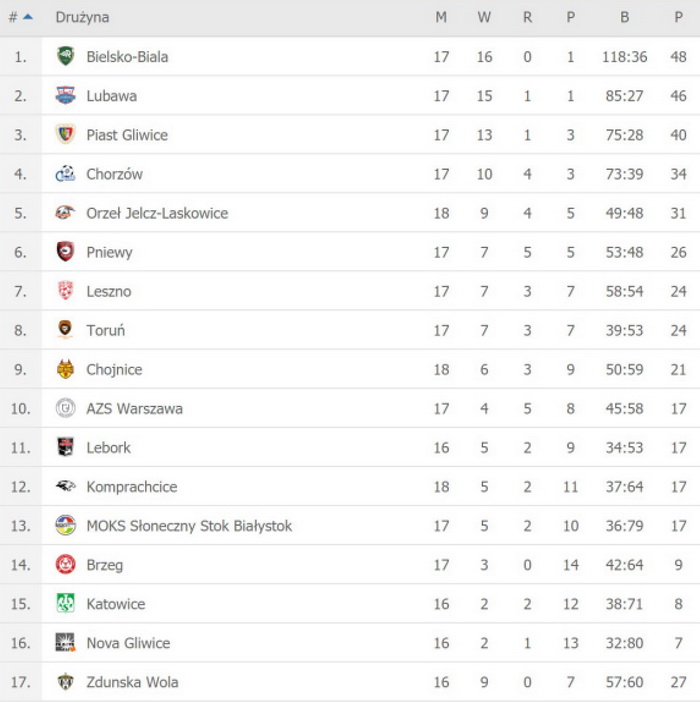Click the Brzeg red team logo

click(x=65, y=564)
